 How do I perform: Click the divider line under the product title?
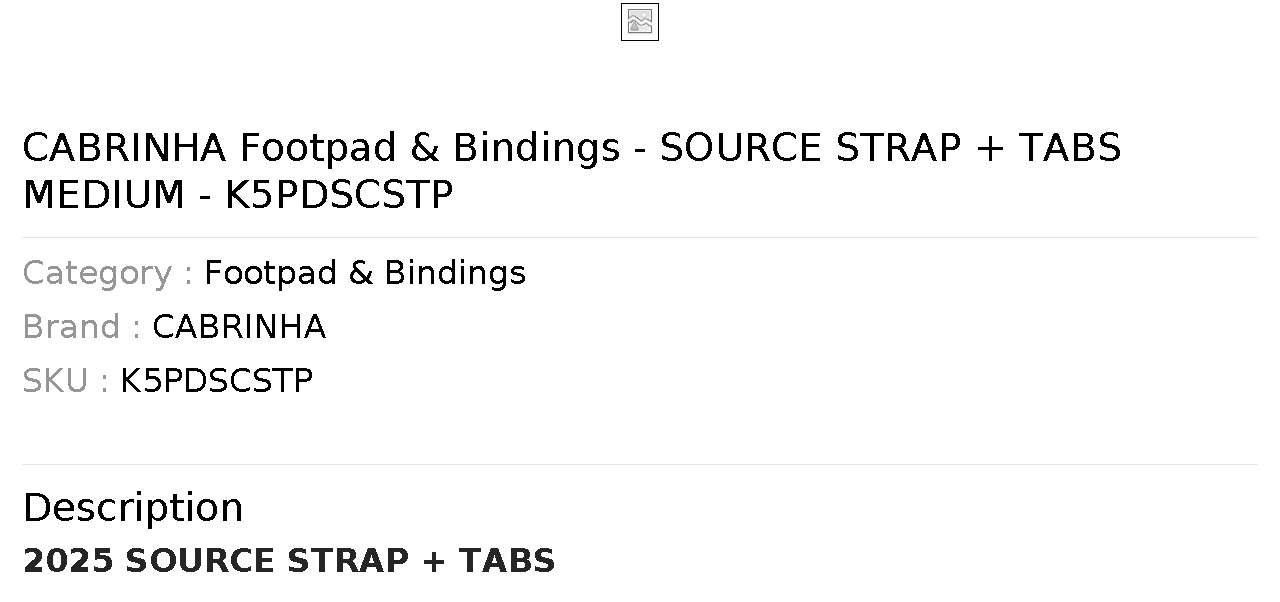(640, 237)
